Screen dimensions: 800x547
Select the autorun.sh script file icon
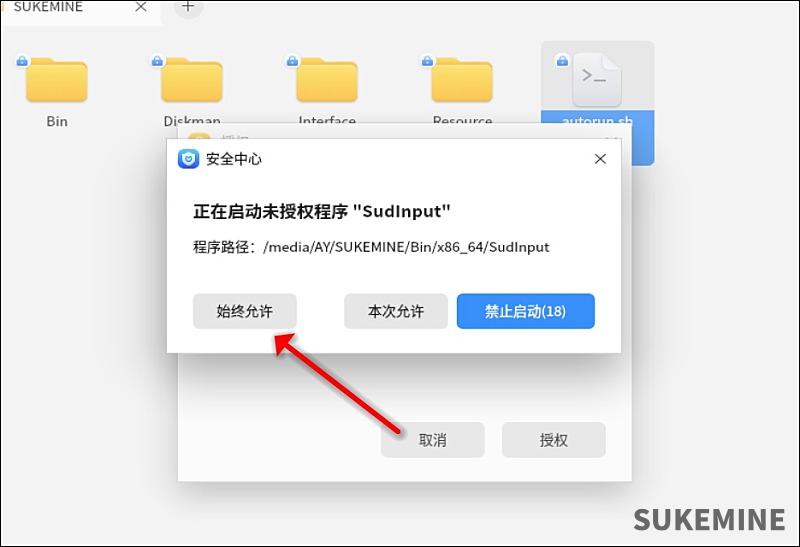597,81
